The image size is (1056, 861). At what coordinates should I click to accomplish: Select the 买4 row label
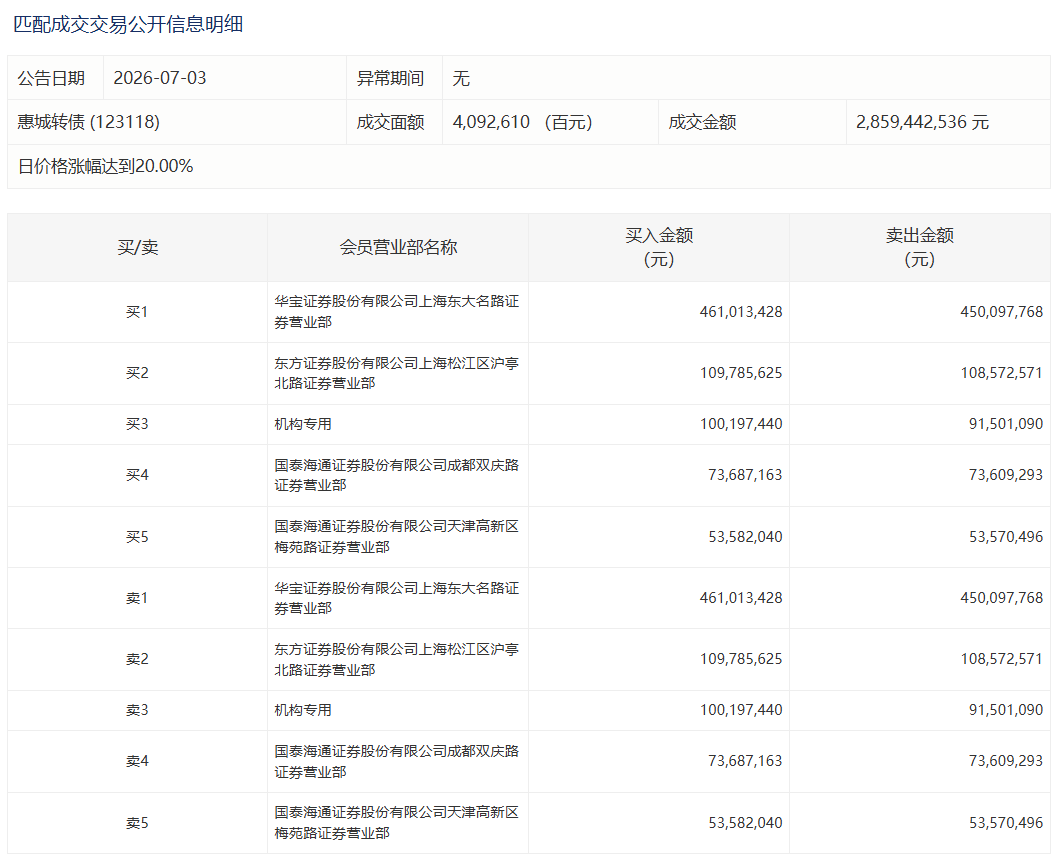tap(137, 476)
